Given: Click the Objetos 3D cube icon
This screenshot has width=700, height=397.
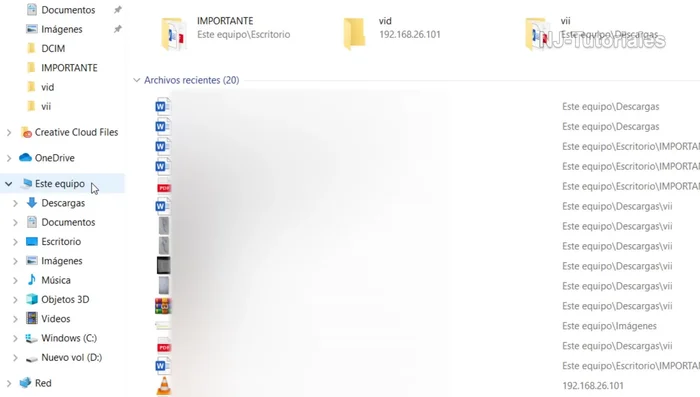Looking at the screenshot, I should (32, 299).
